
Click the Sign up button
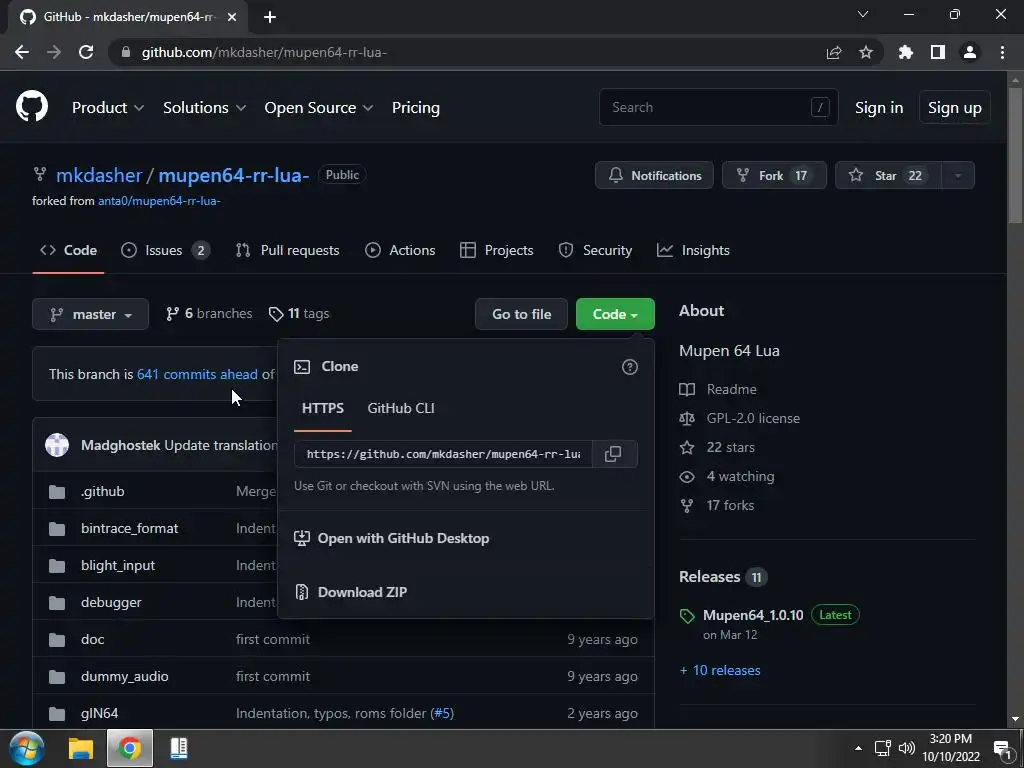pyautogui.click(x=955, y=108)
